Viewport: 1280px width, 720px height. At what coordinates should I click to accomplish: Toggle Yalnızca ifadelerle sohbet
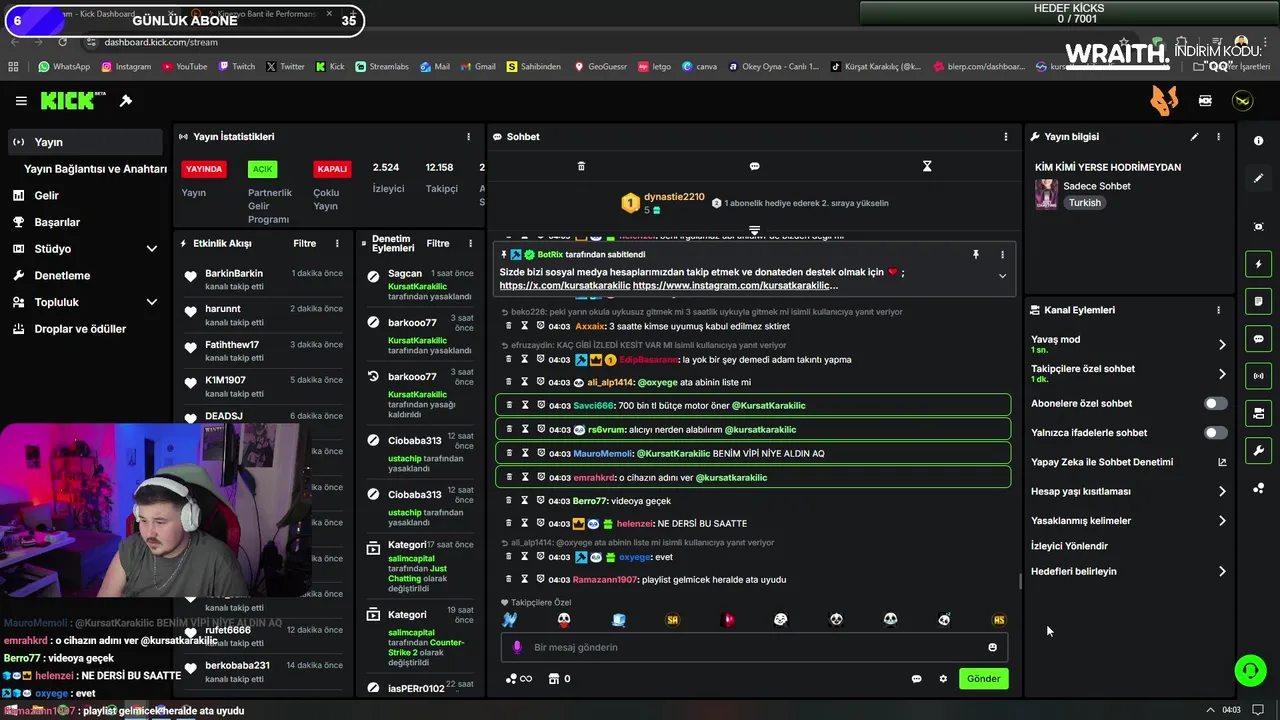1215,433
